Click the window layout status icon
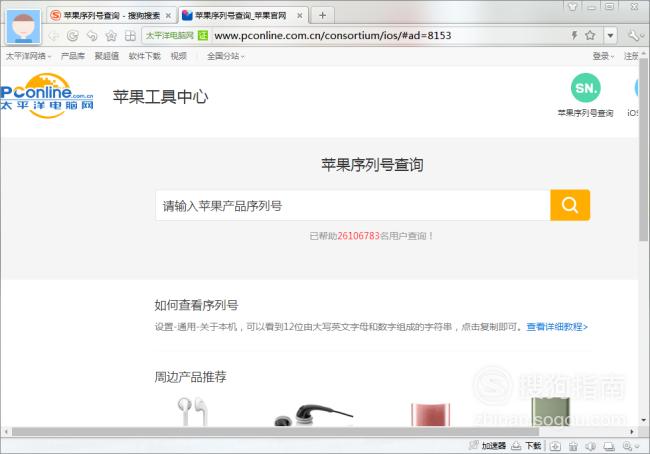Image resolution: width=650 pixels, height=454 pixels. pyautogui.click(x=609, y=446)
